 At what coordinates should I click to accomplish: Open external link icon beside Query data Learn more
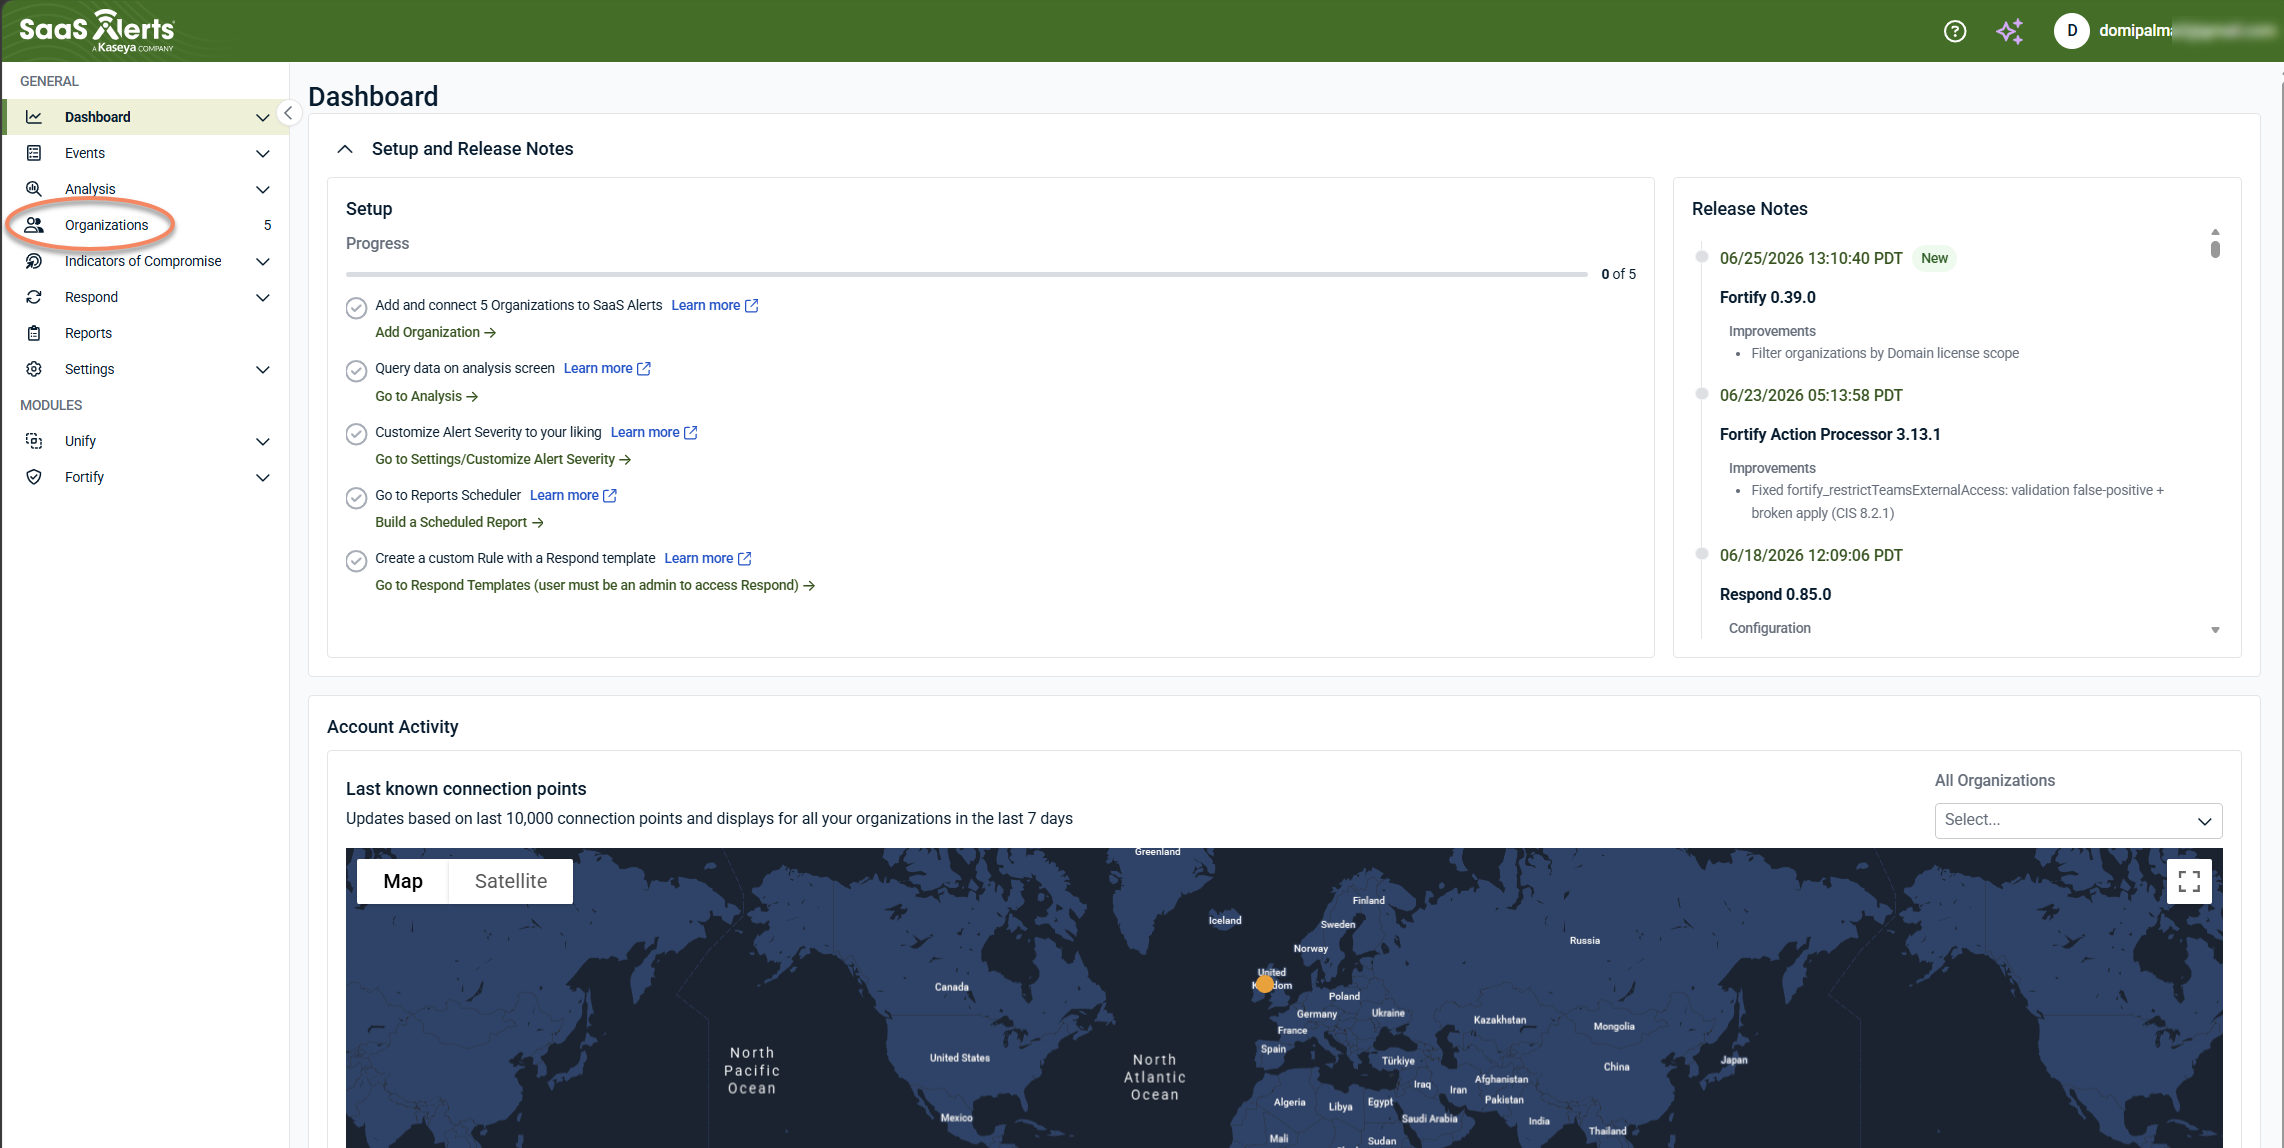pos(644,369)
